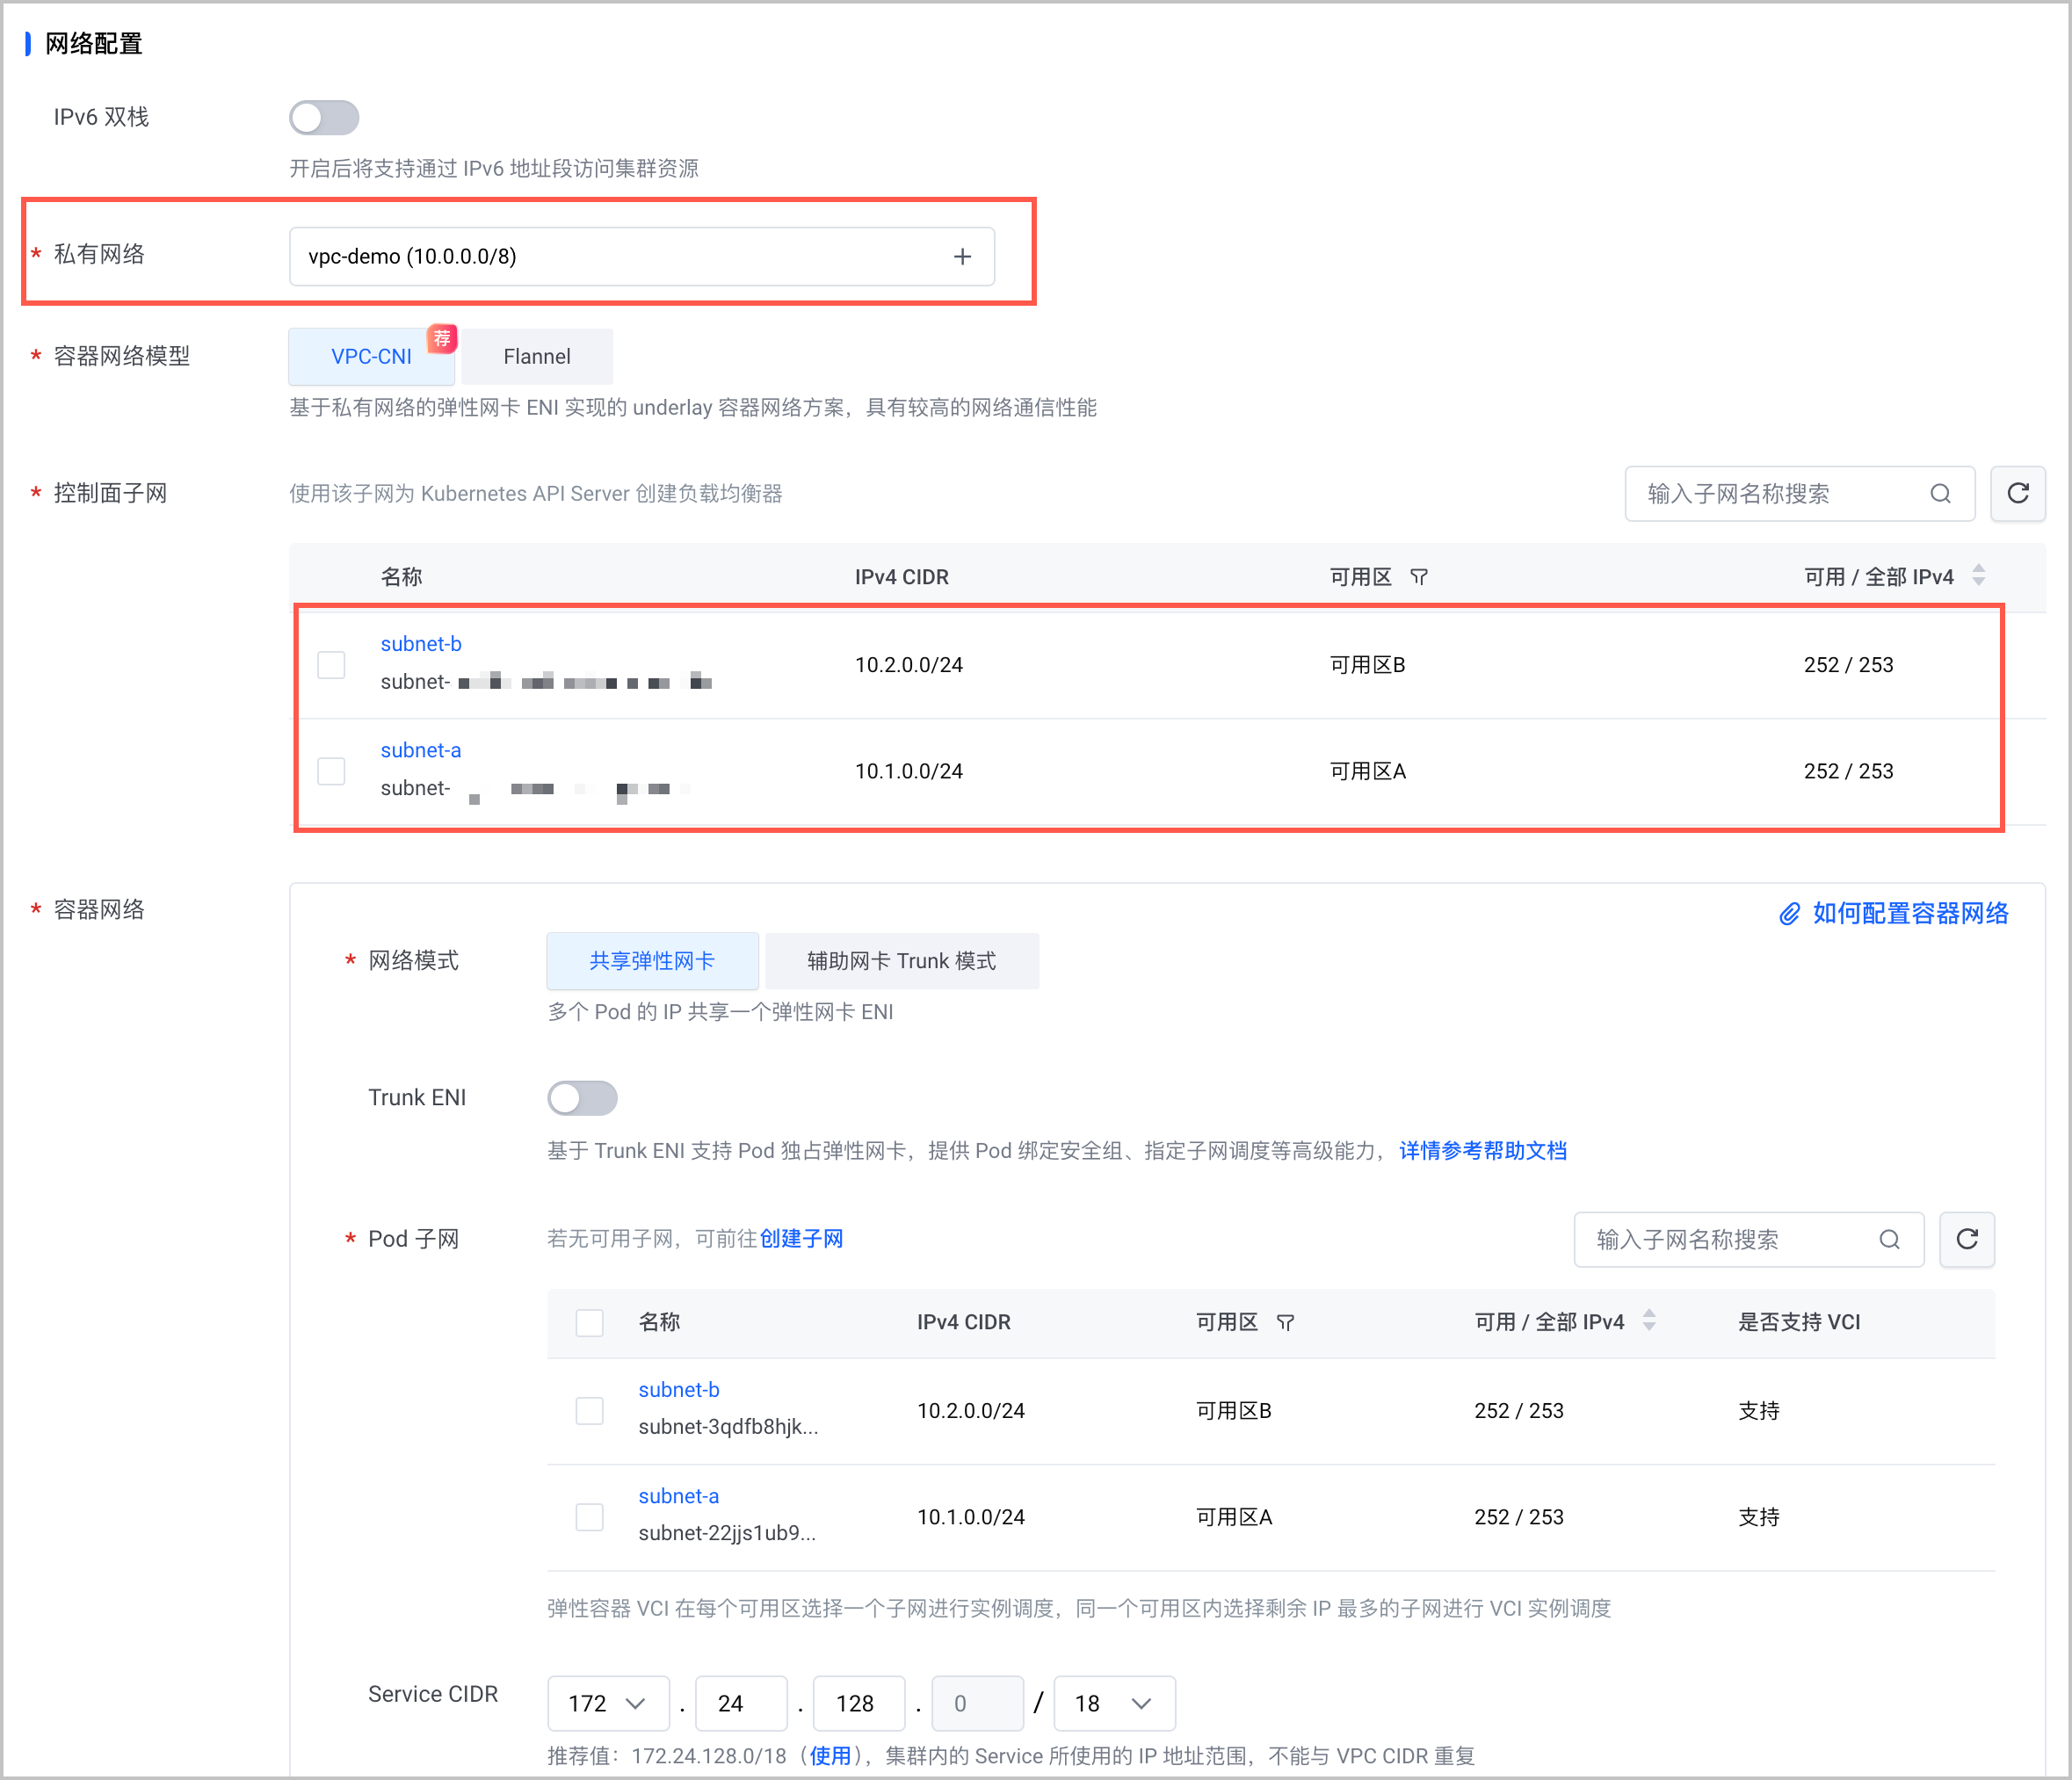
Task: Click the paperclip icon beside 如何配置容器网络
Action: 1789,913
